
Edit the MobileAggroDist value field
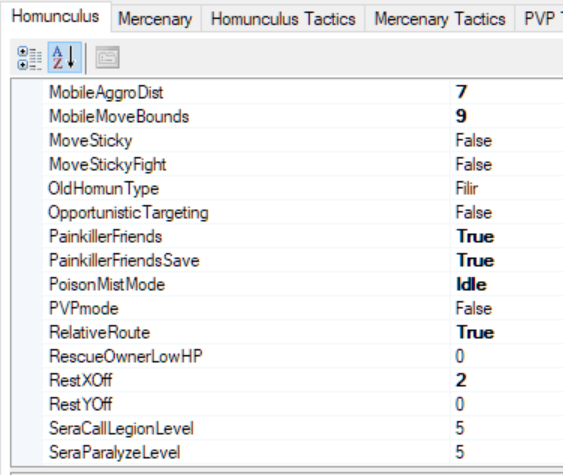pos(507,92)
